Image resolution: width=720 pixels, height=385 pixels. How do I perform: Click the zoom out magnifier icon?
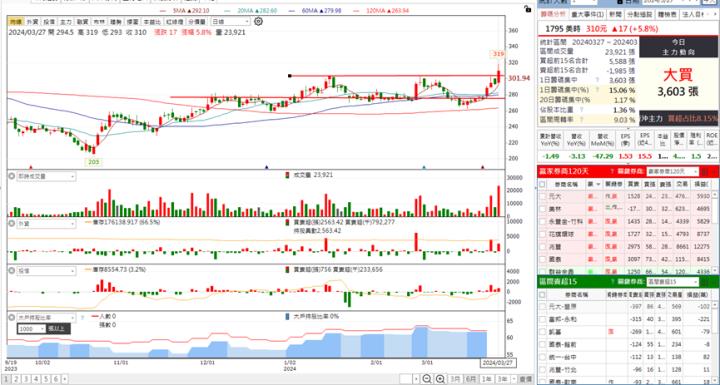(x=427, y=379)
